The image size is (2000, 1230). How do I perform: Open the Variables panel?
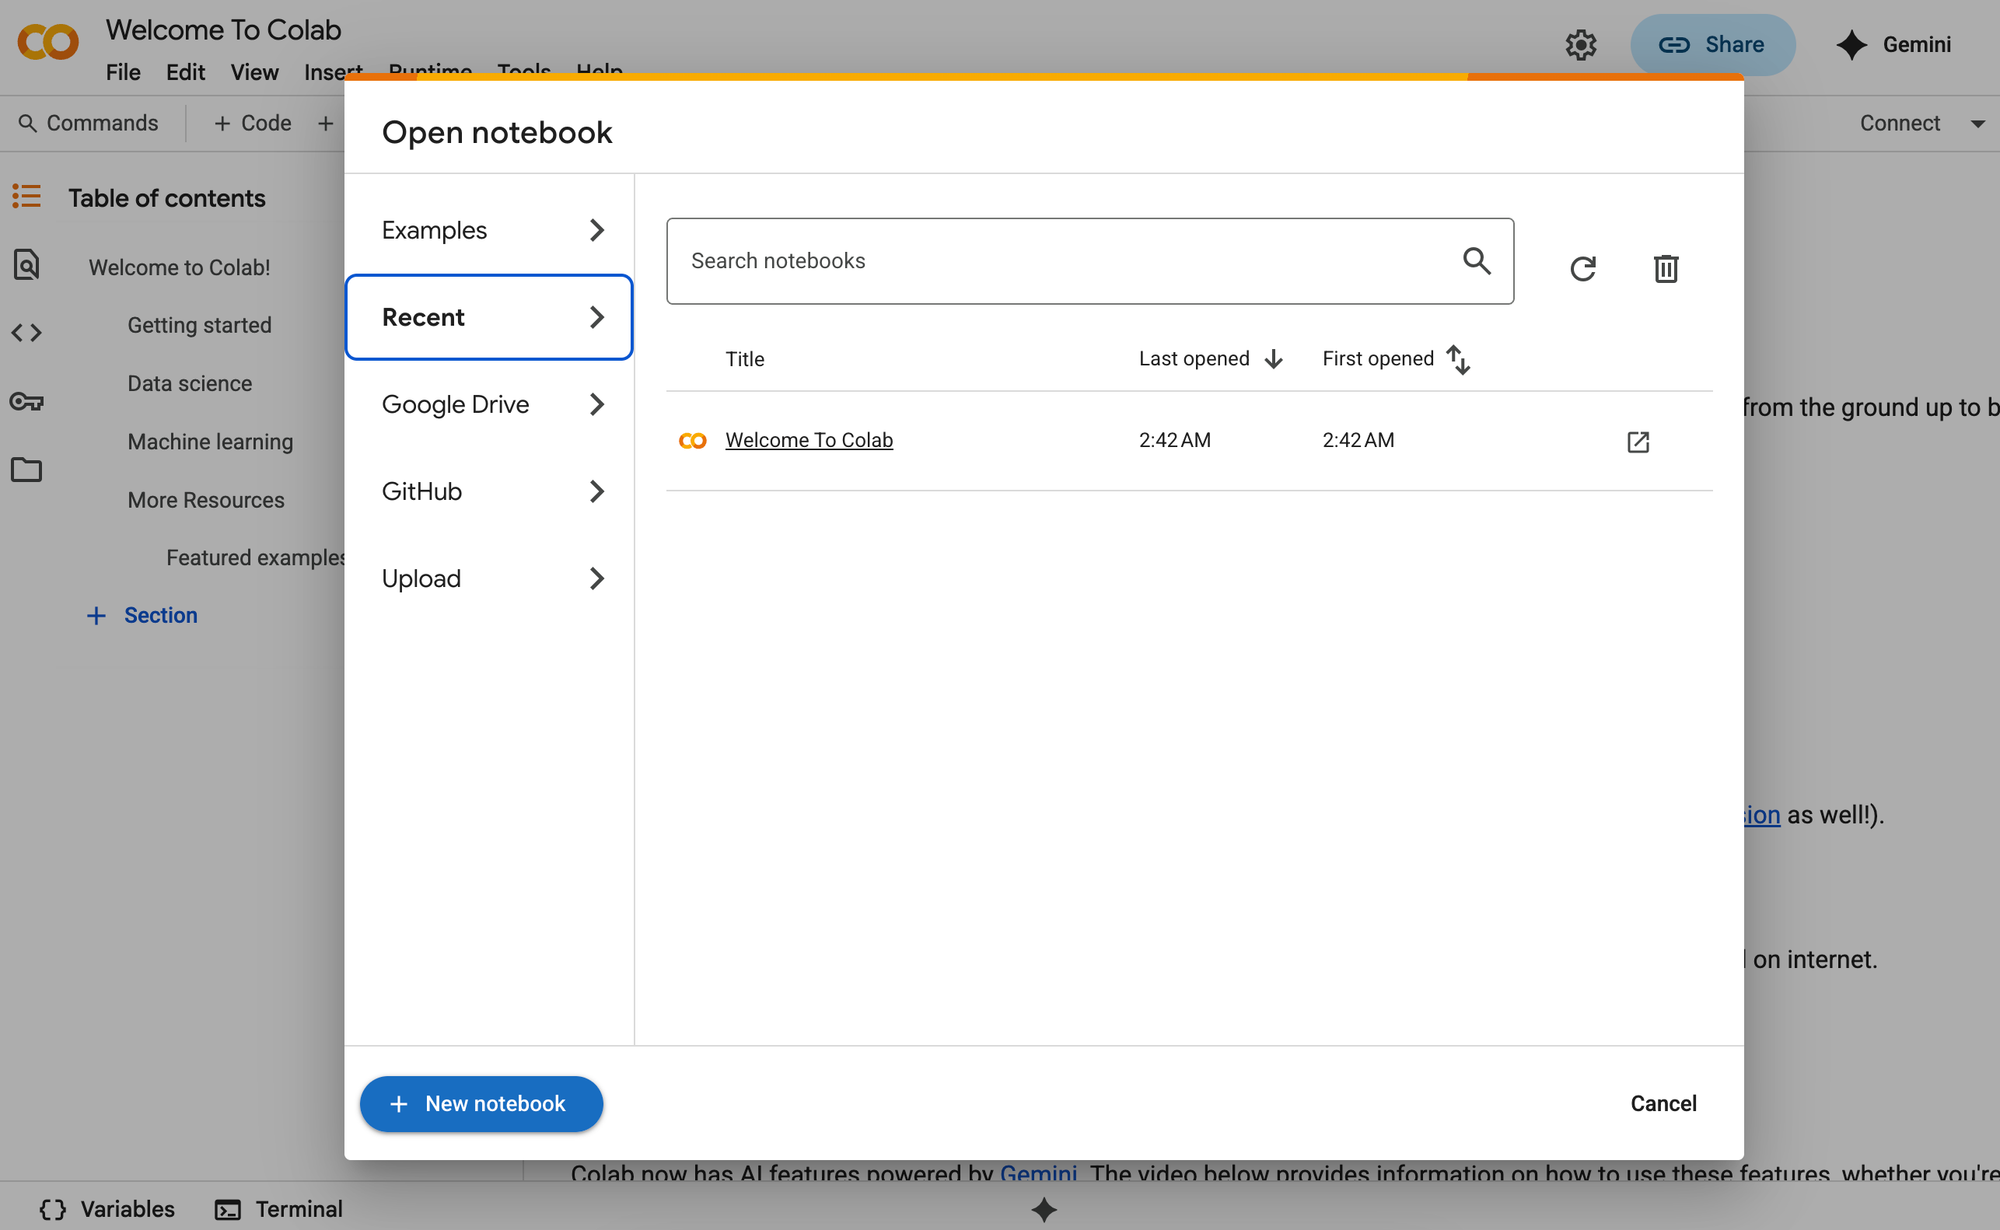107,1209
